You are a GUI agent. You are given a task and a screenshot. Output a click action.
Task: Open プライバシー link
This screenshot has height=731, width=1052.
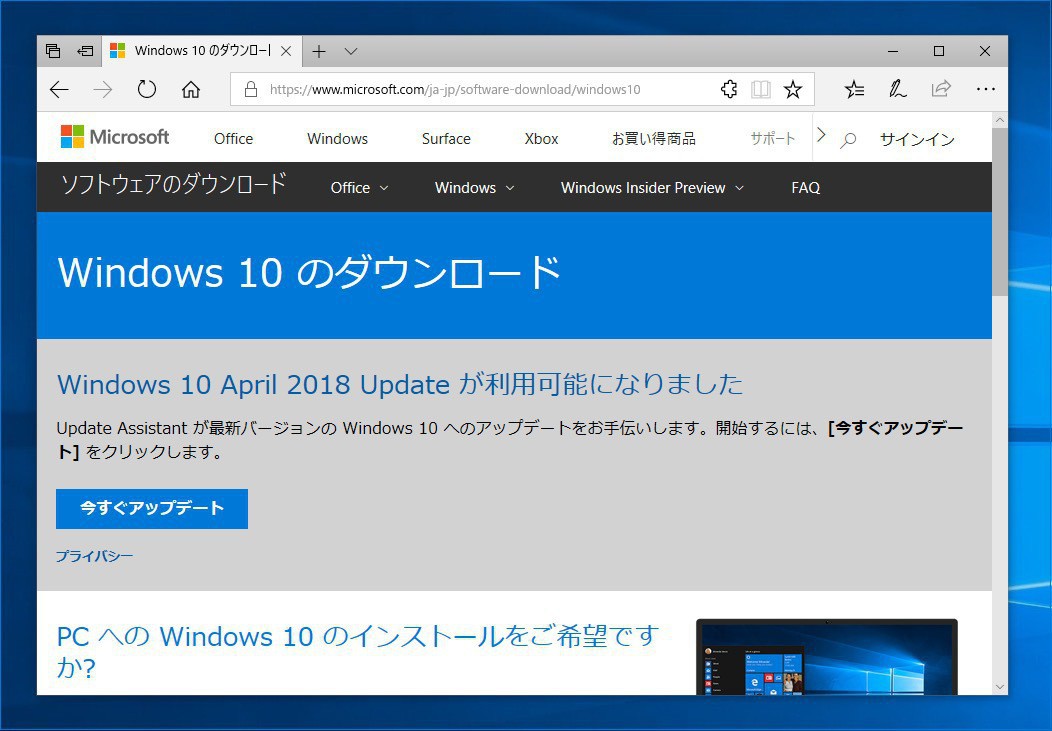[x=94, y=556]
